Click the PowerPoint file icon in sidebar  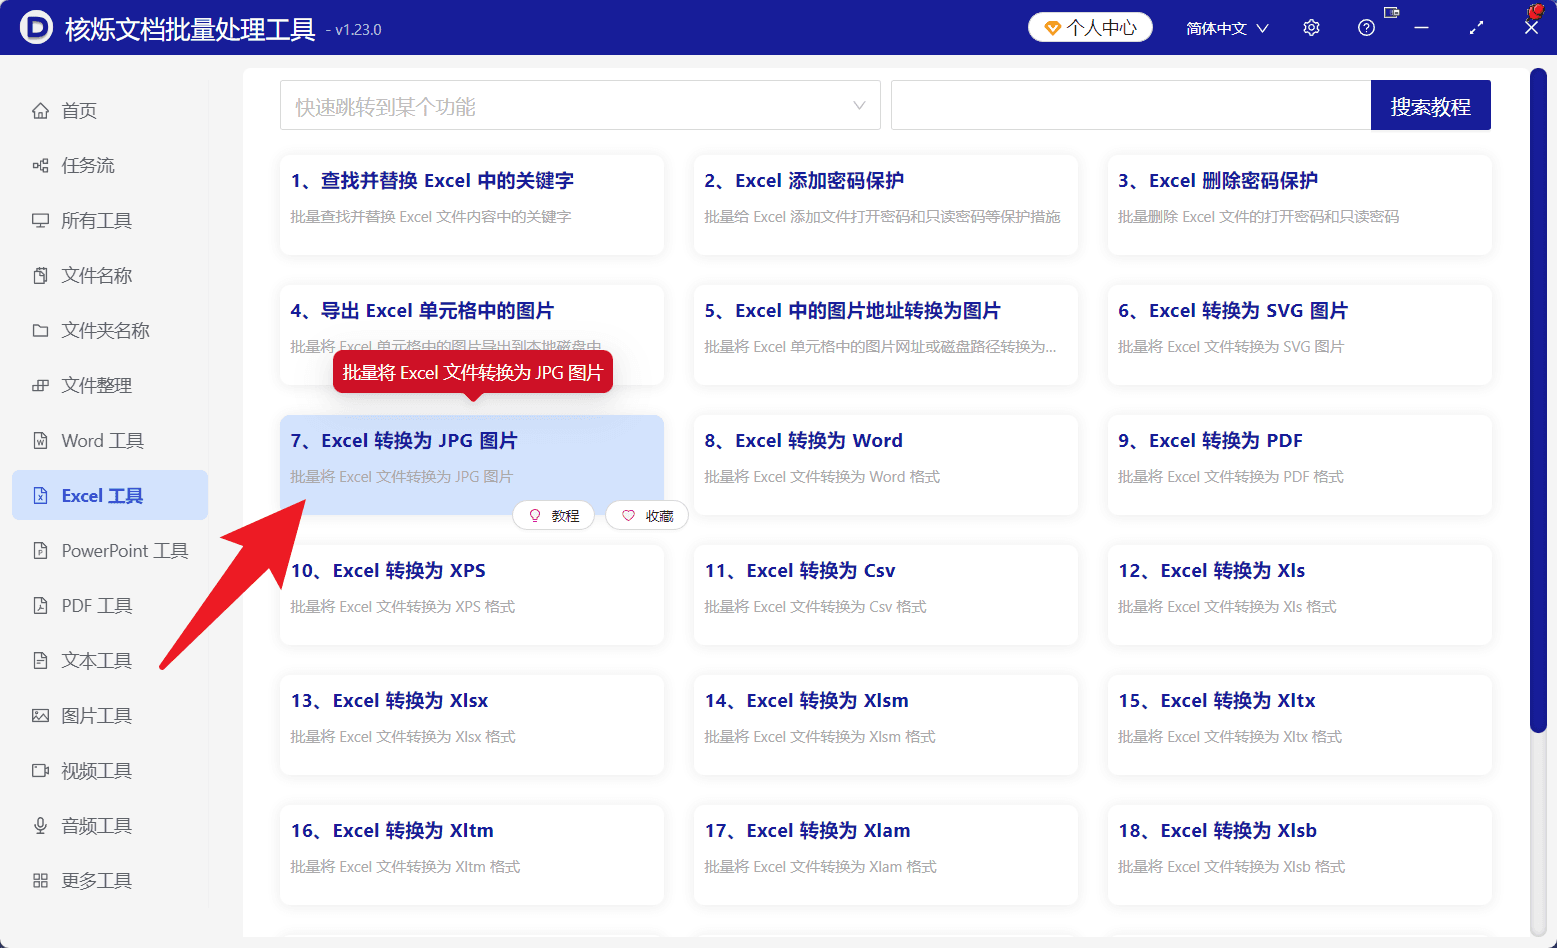[40, 551]
